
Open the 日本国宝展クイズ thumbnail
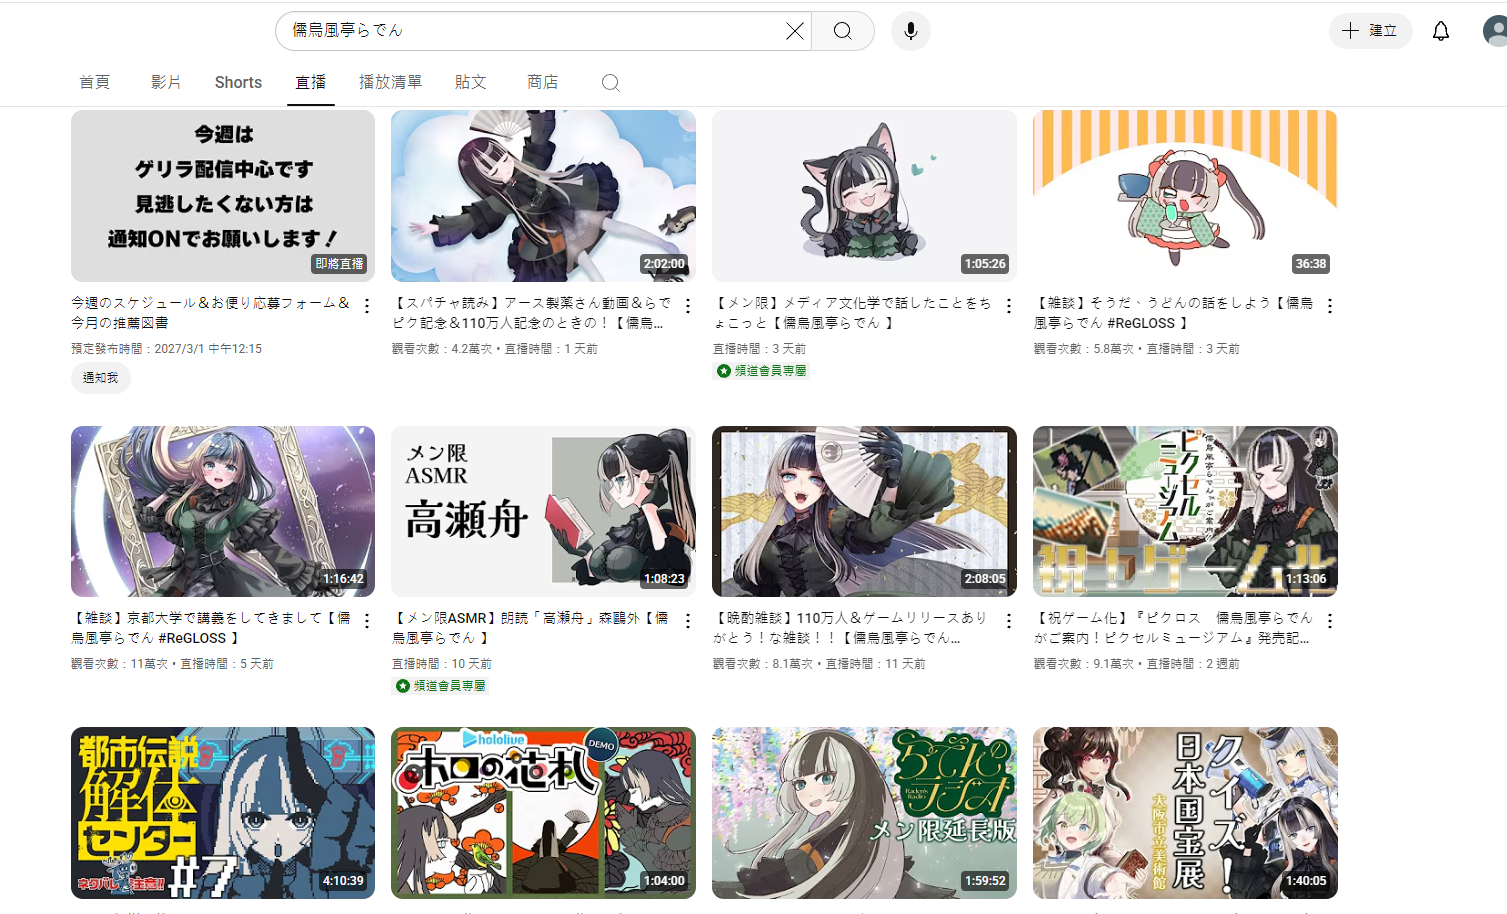[x=1185, y=813]
